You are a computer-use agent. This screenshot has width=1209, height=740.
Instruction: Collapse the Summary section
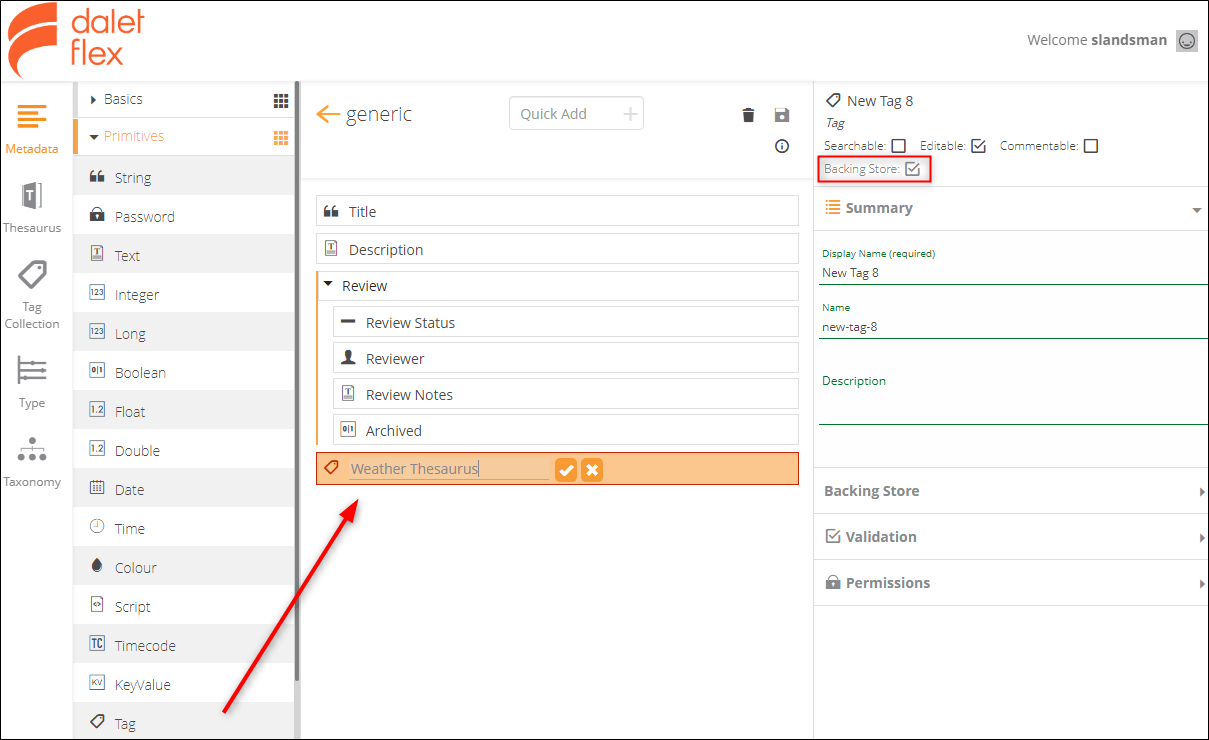[1196, 209]
